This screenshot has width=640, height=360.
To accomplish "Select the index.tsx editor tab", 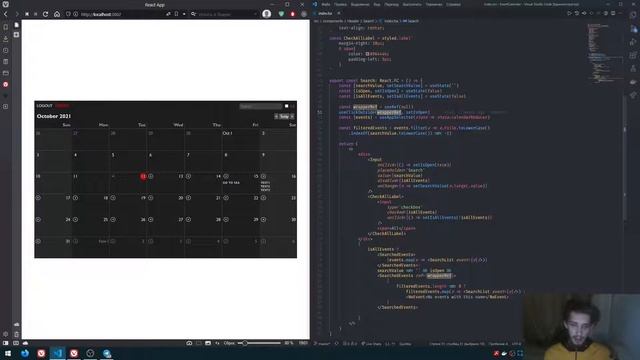I will (x=325, y=13).
